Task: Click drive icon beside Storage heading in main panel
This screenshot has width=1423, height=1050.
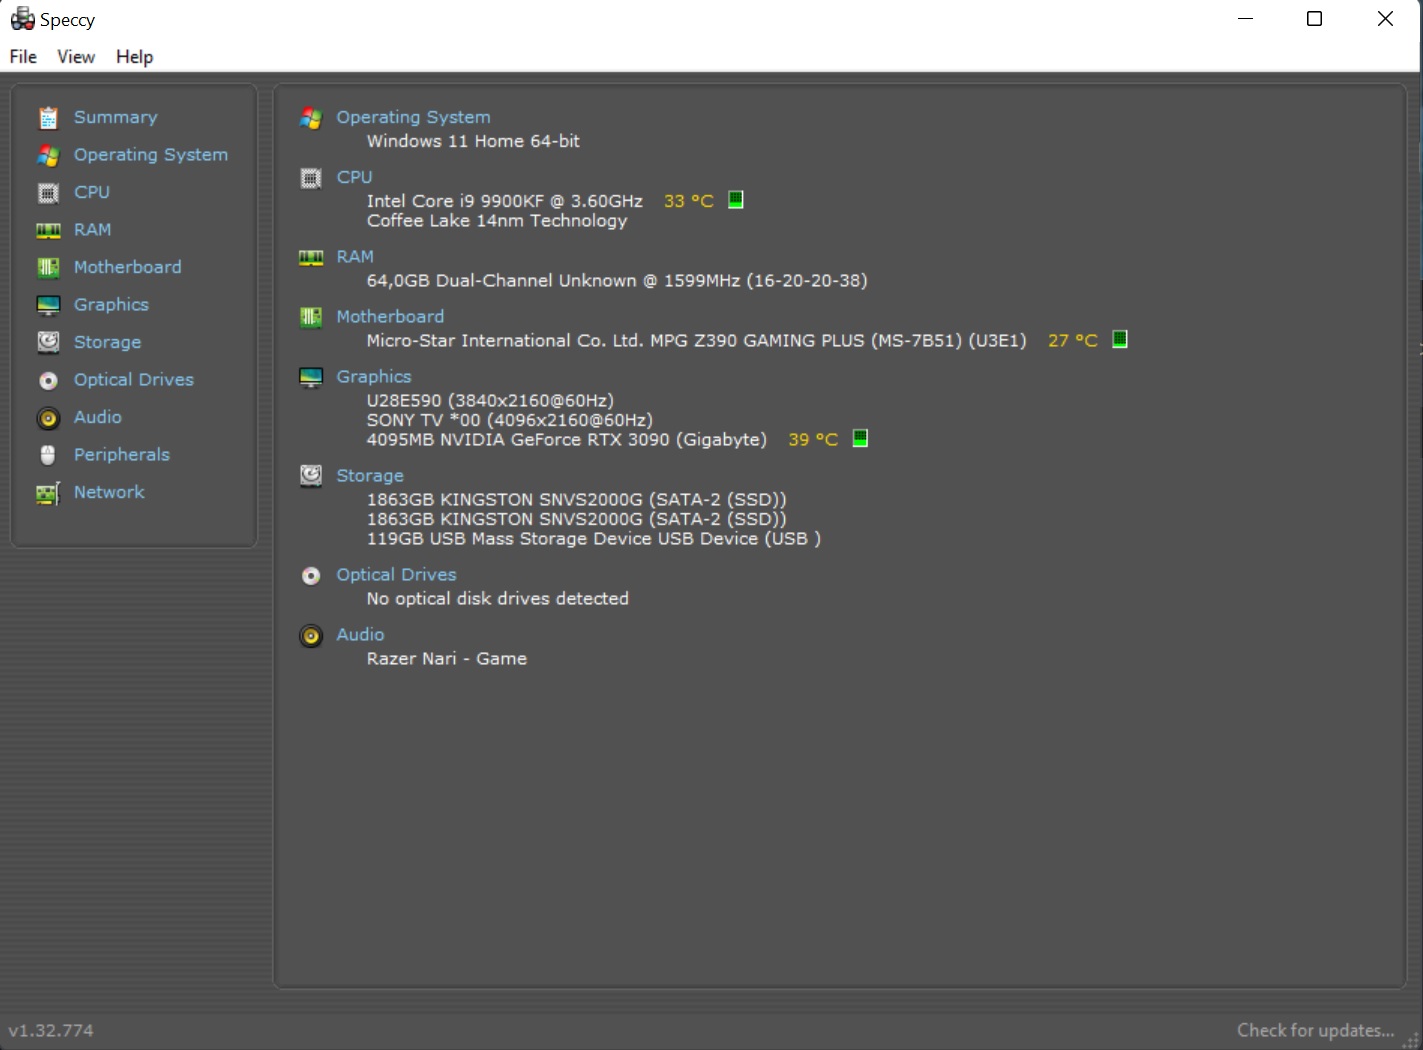Action: (x=311, y=476)
